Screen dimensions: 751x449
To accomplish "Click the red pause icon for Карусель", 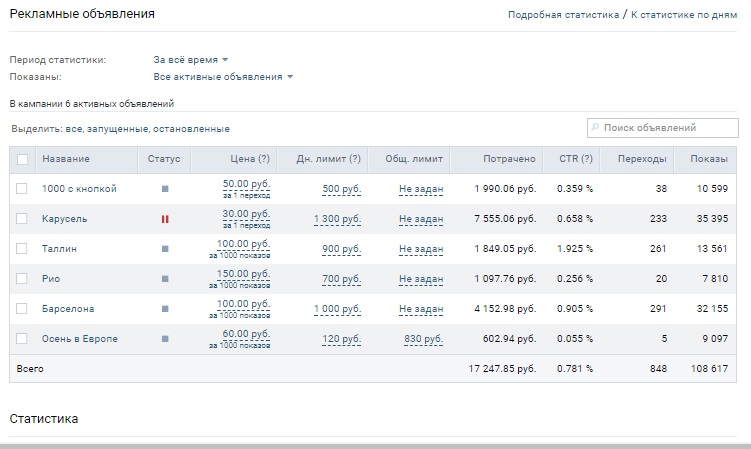I will tap(164, 218).
